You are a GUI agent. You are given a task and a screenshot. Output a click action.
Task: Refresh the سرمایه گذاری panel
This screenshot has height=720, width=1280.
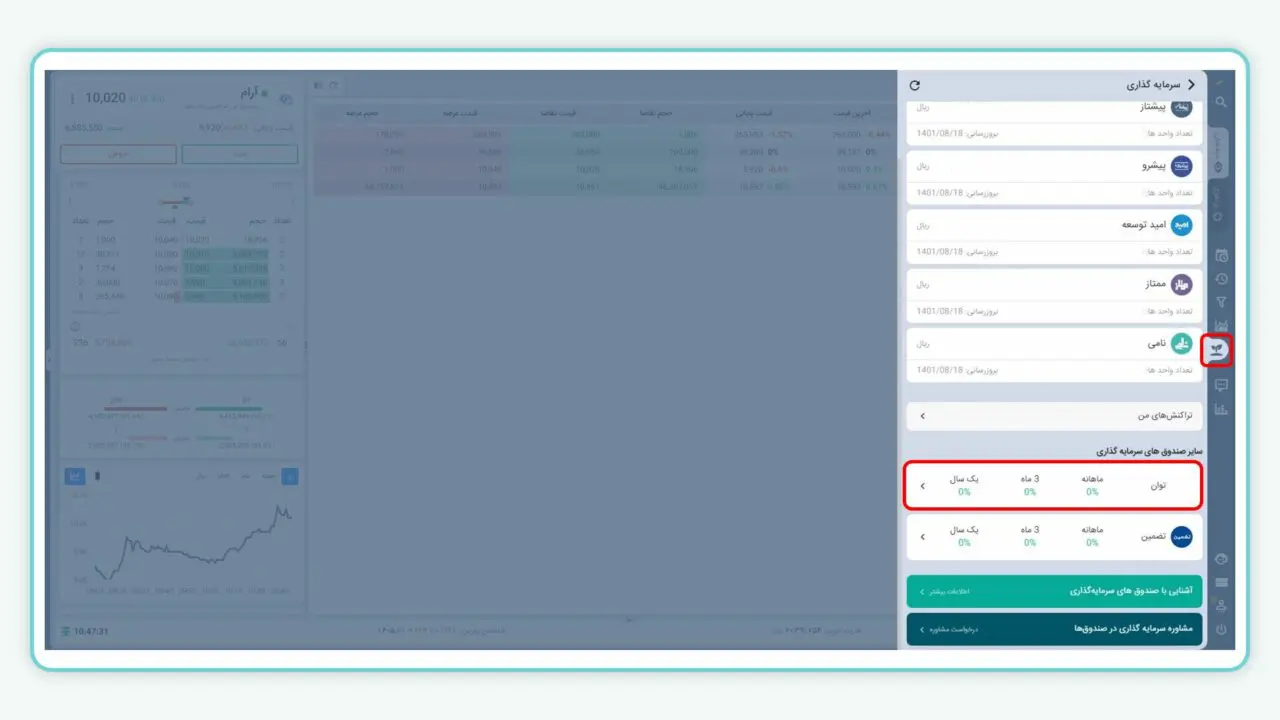pyautogui.click(x=914, y=86)
